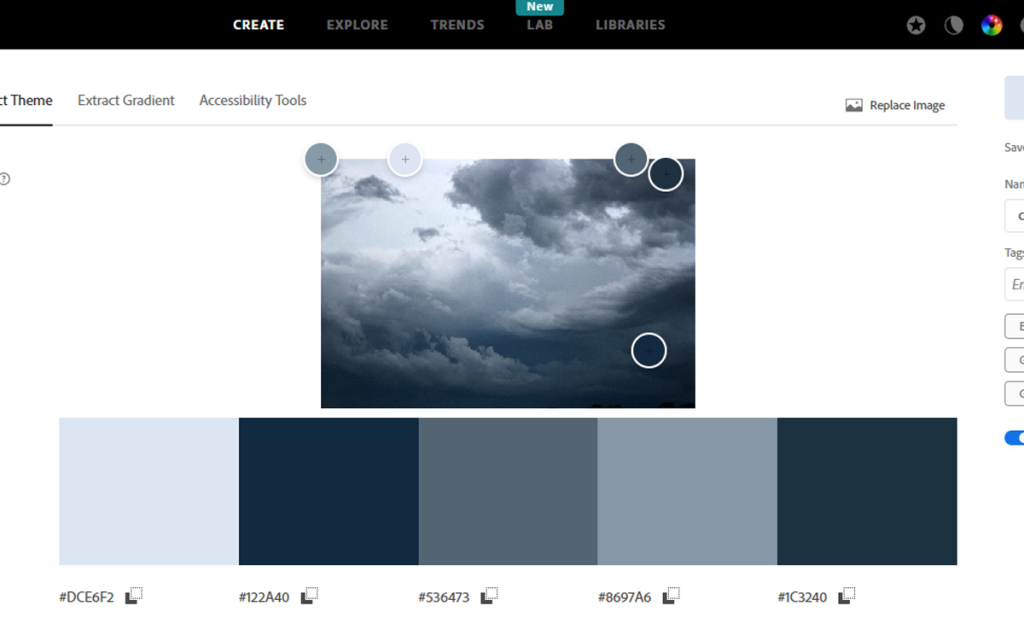Toggle the blue switch on right panel

1014,438
